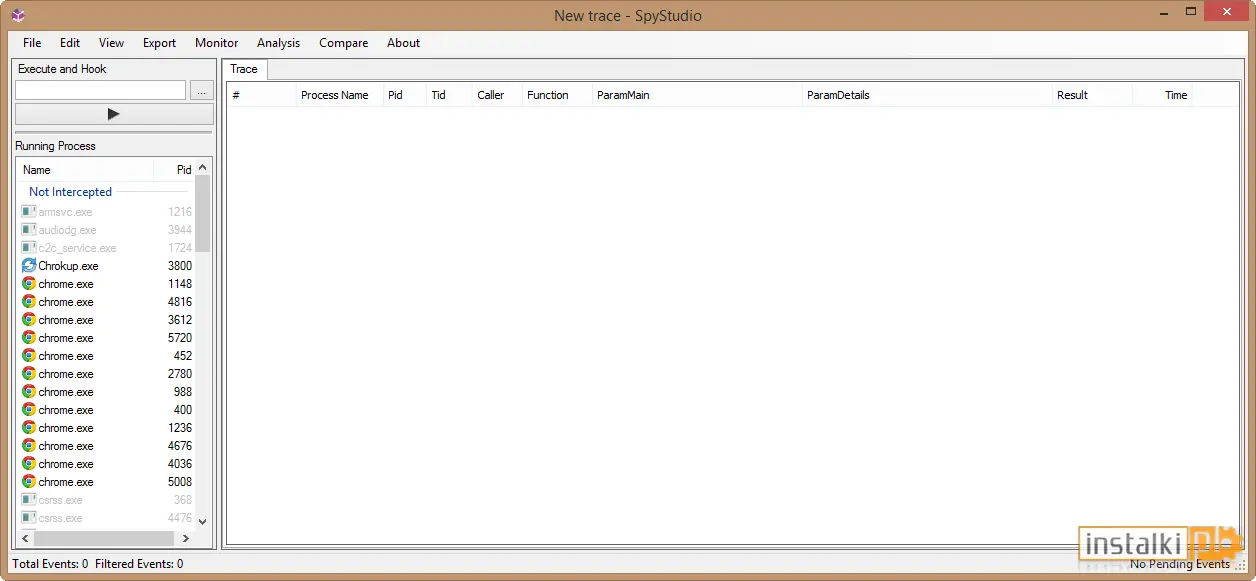This screenshot has width=1256, height=581.
Task: Select chrome.exe with Pid 988
Action: pyautogui.click(x=106, y=392)
